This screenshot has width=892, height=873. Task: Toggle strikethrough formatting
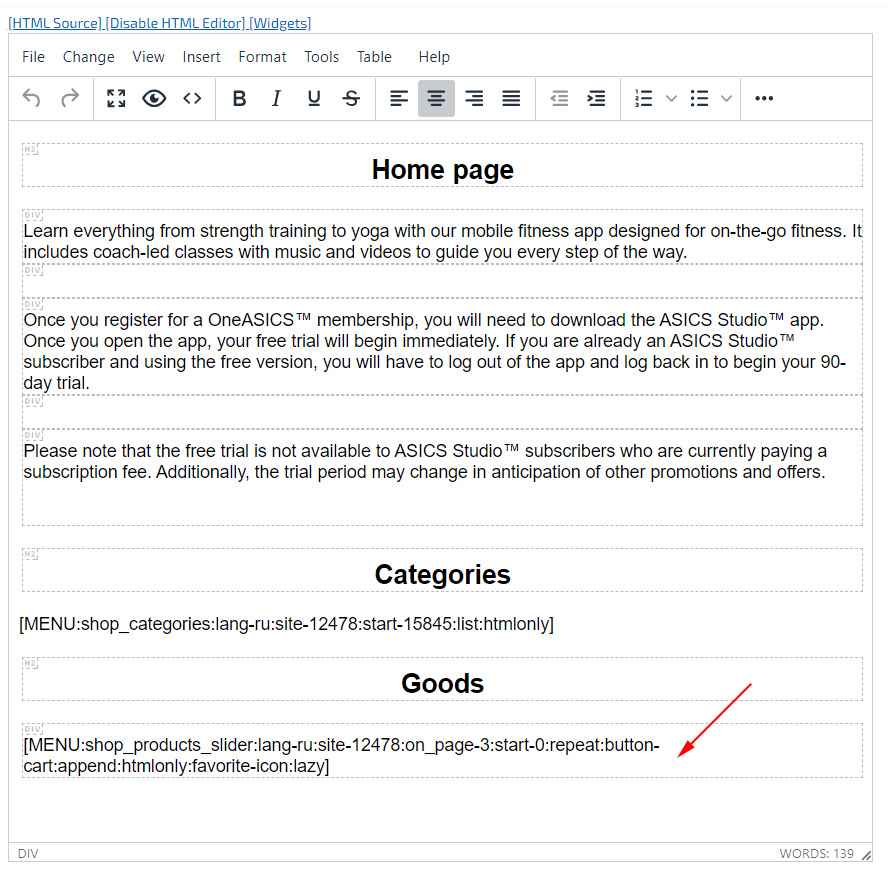pyautogui.click(x=351, y=98)
